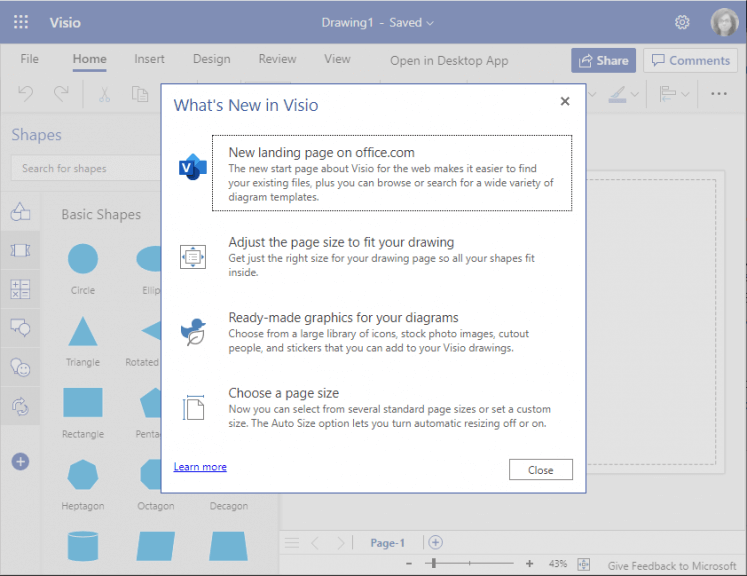Select the cylinder Can shape
The width and height of the screenshot is (747, 576).
click(83, 546)
